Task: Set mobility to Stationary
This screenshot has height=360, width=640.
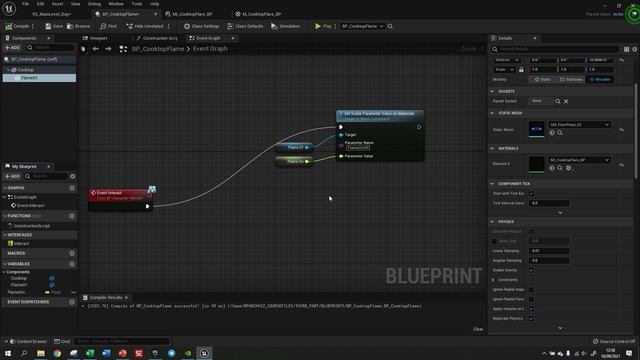Action: [x=571, y=80]
